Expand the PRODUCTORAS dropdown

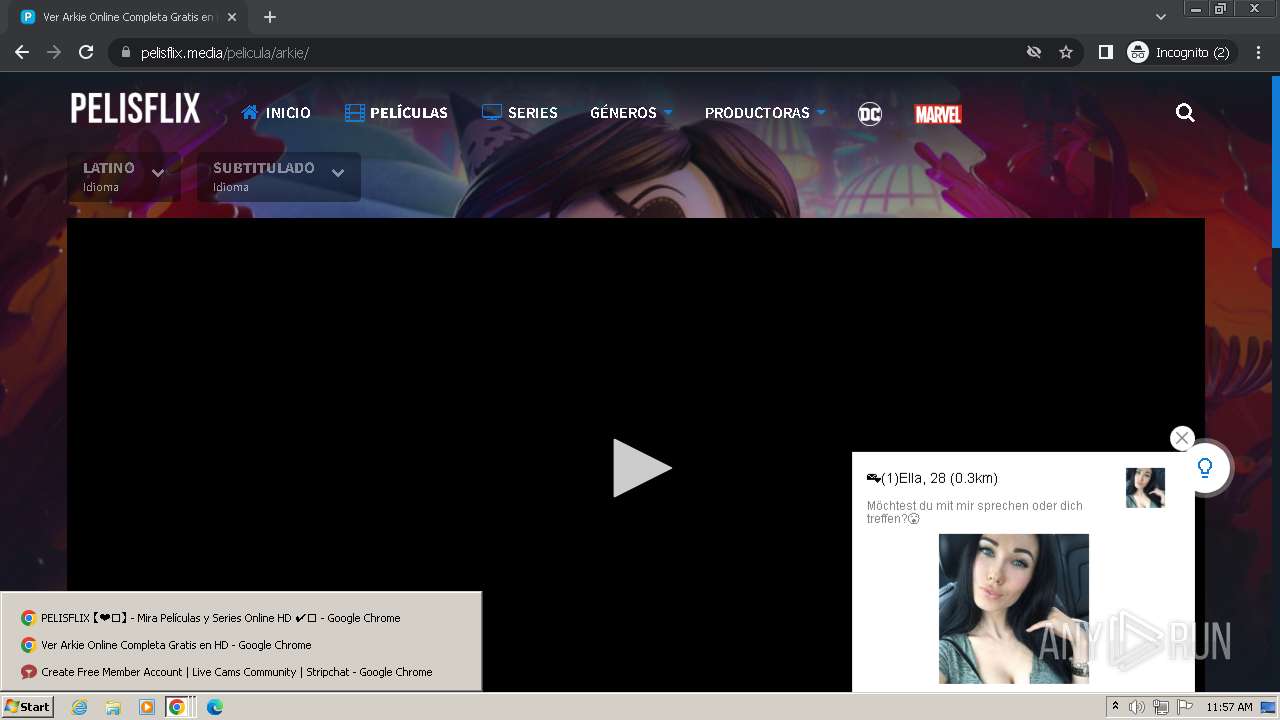pos(765,113)
